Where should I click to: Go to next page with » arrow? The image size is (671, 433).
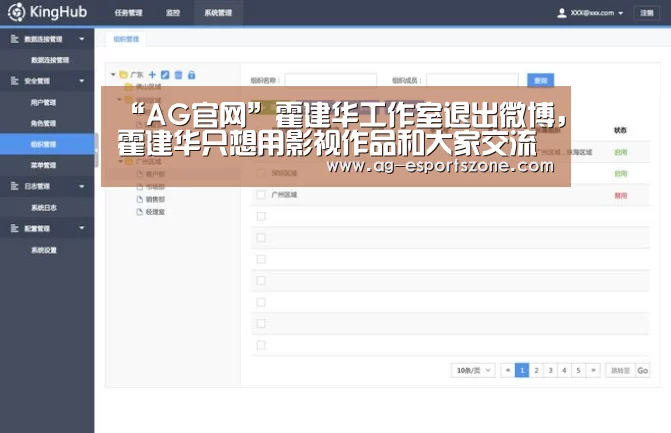[x=593, y=370]
